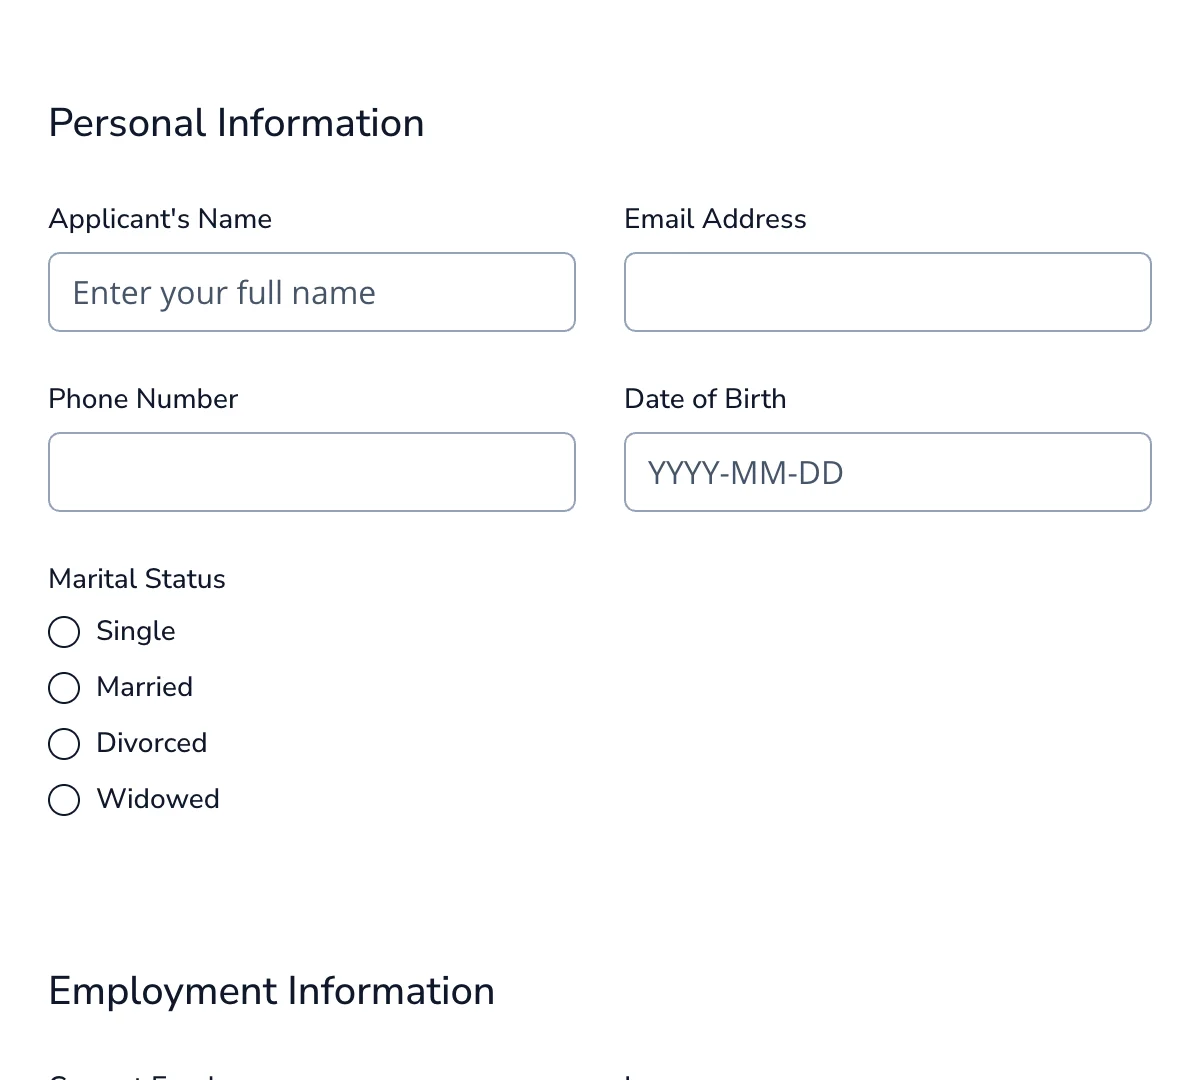The image size is (1200, 1080).
Task: Click the Widowed option label text
Action: point(158,800)
